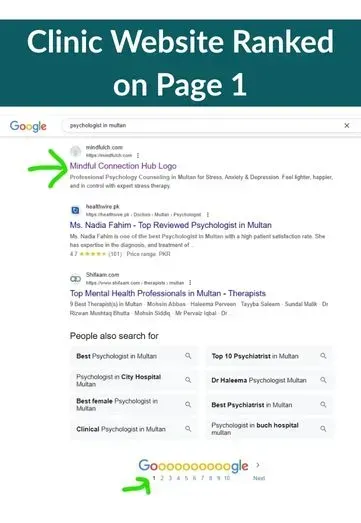
Task: Click the 4.7 star rating line
Action: (120, 254)
